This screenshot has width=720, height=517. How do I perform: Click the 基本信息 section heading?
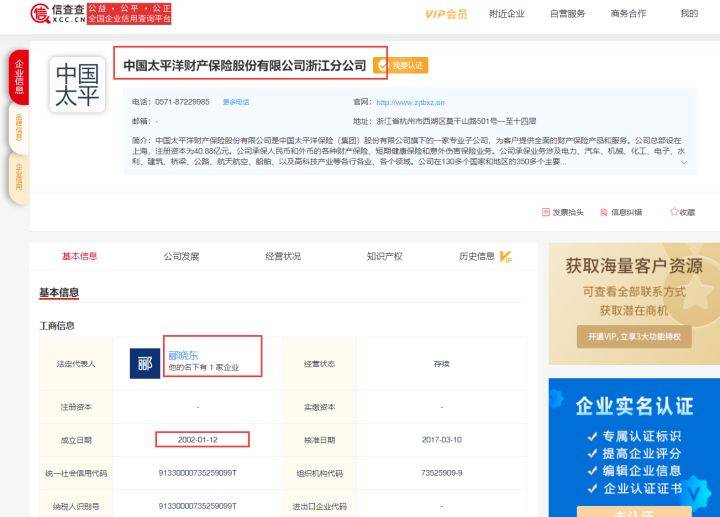pyautogui.click(x=59, y=292)
